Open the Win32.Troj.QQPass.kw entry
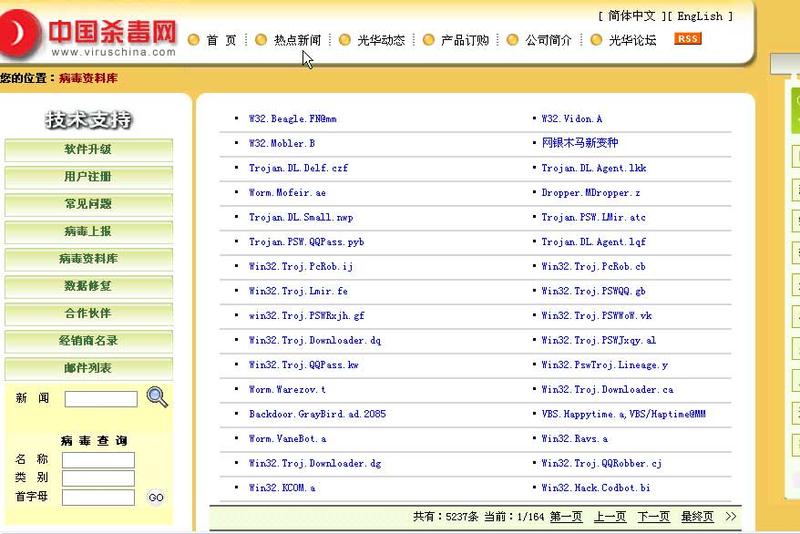This screenshot has width=800, height=534. pyautogui.click(x=304, y=365)
